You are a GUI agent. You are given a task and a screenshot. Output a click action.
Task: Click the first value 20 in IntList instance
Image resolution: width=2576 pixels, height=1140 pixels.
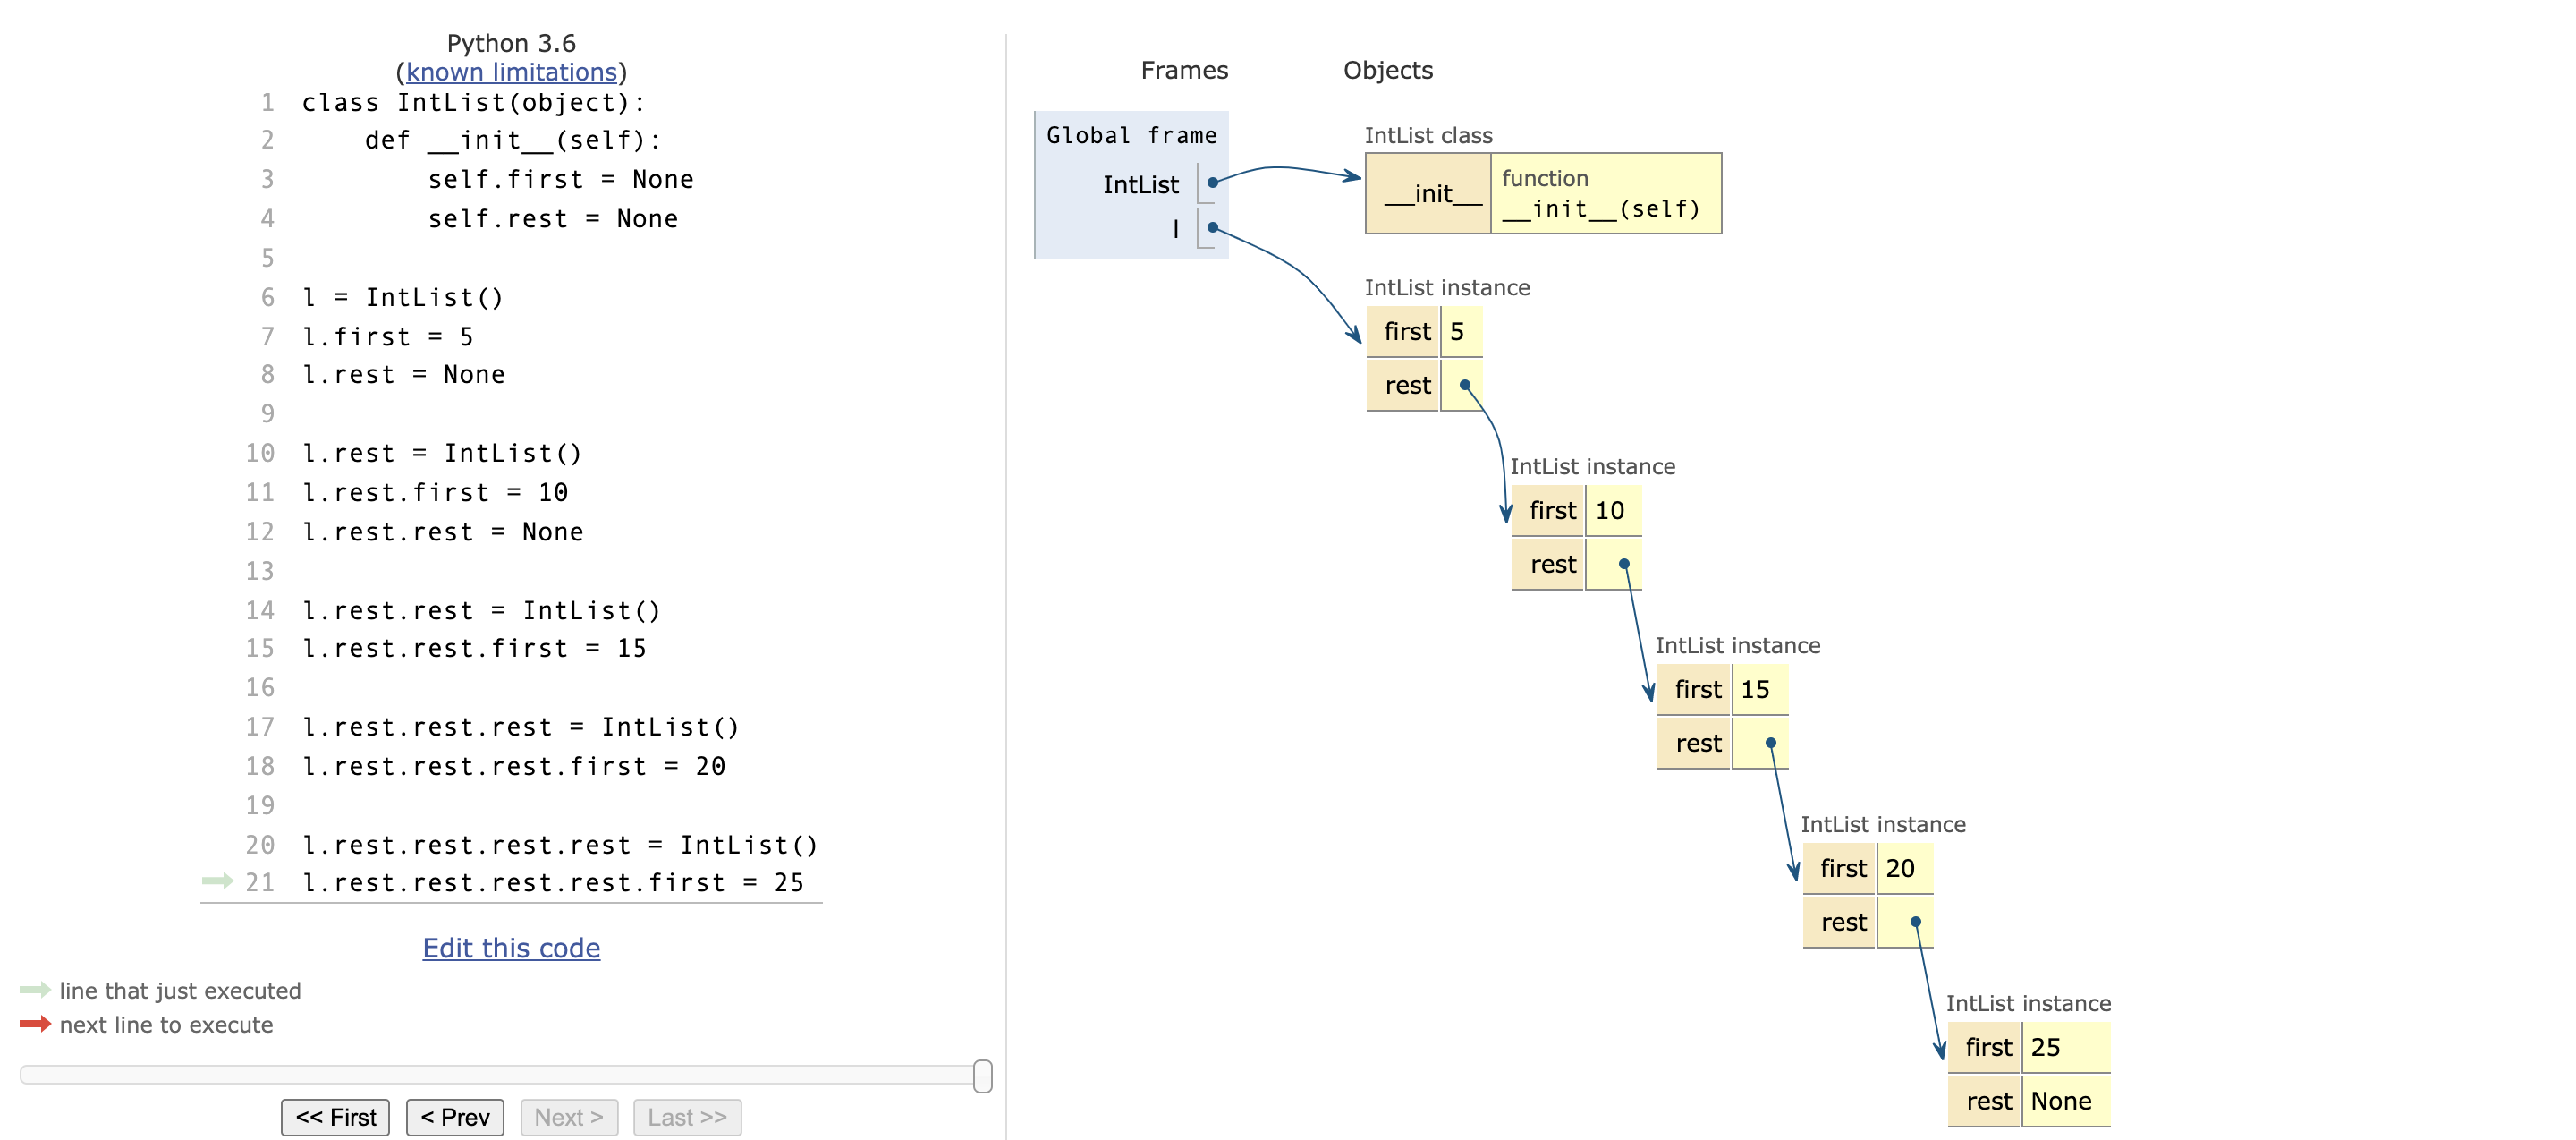coord(1905,868)
